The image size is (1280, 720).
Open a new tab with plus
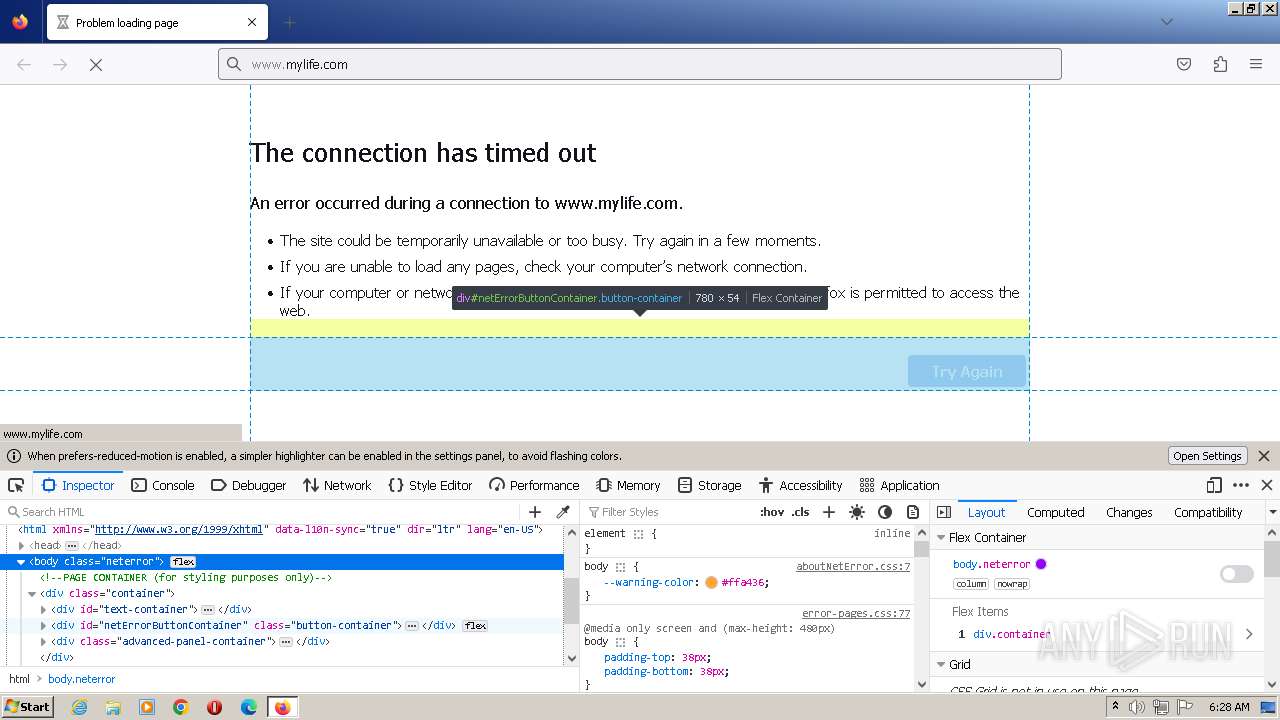pos(289,22)
